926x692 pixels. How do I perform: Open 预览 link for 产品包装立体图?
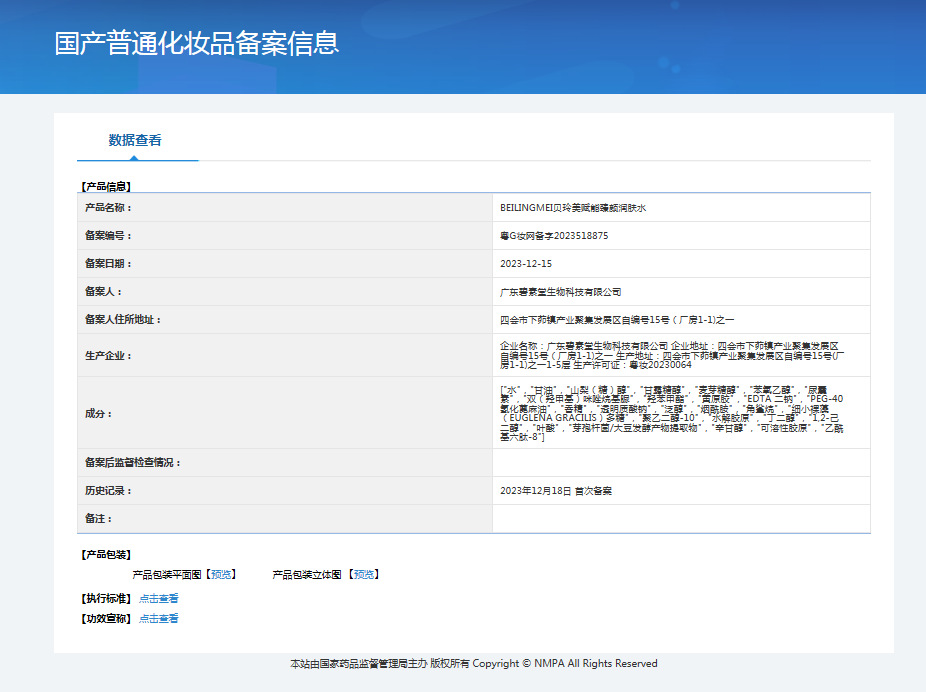point(364,574)
